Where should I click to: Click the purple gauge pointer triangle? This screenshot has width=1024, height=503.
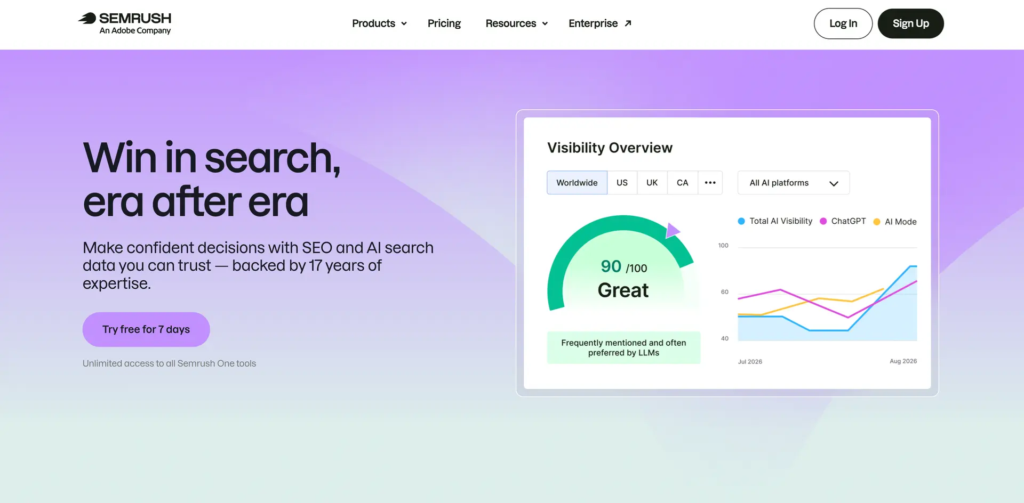click(673, 231)
